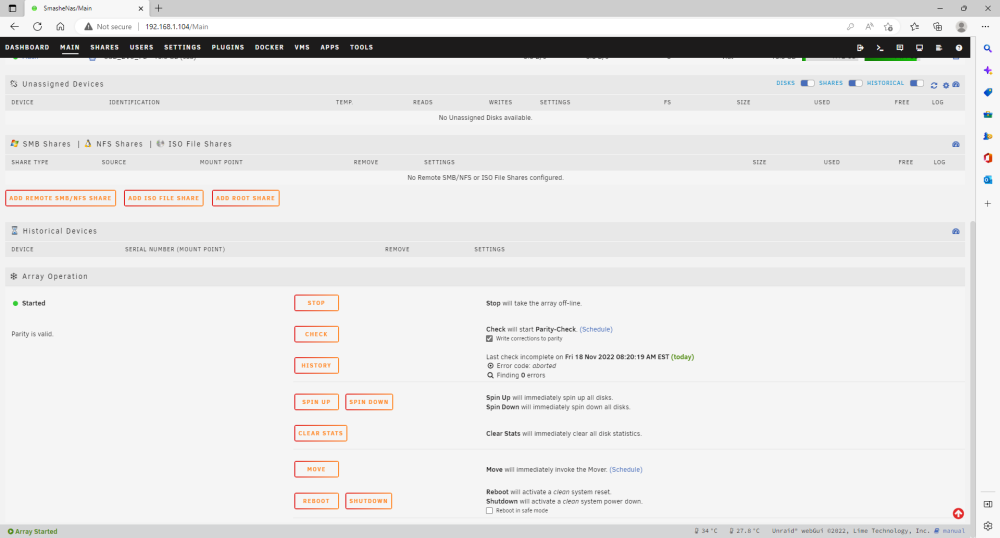Refresh the Unassigned Devices list
The image size is (1000, 538).
point(934,85)
